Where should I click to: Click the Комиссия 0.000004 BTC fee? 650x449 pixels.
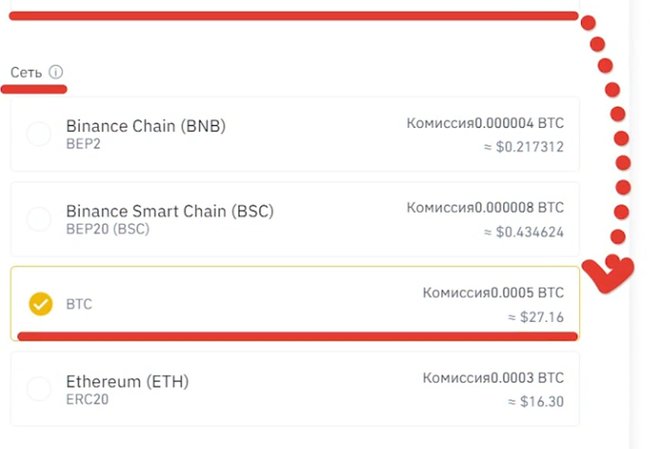(x=485, y=123)
